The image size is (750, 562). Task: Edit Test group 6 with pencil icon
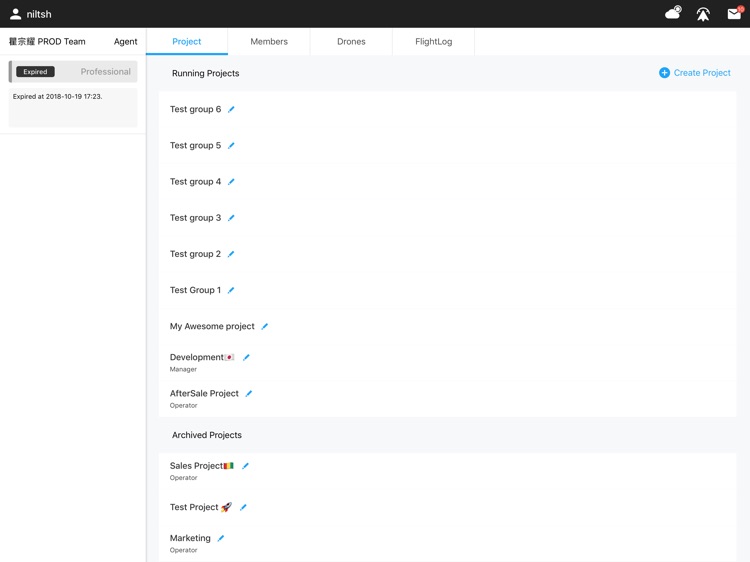(x=231, y=110)
